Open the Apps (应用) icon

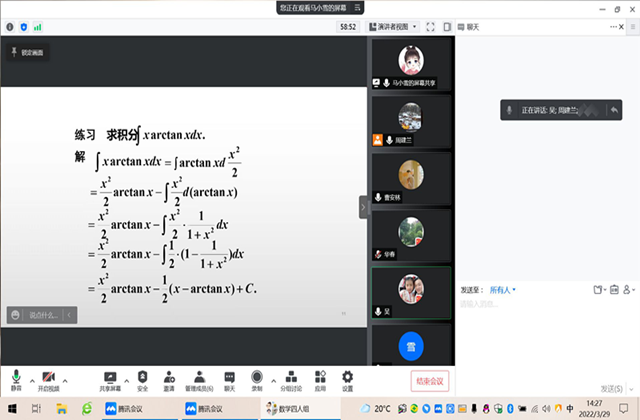[x=319, y=377]
